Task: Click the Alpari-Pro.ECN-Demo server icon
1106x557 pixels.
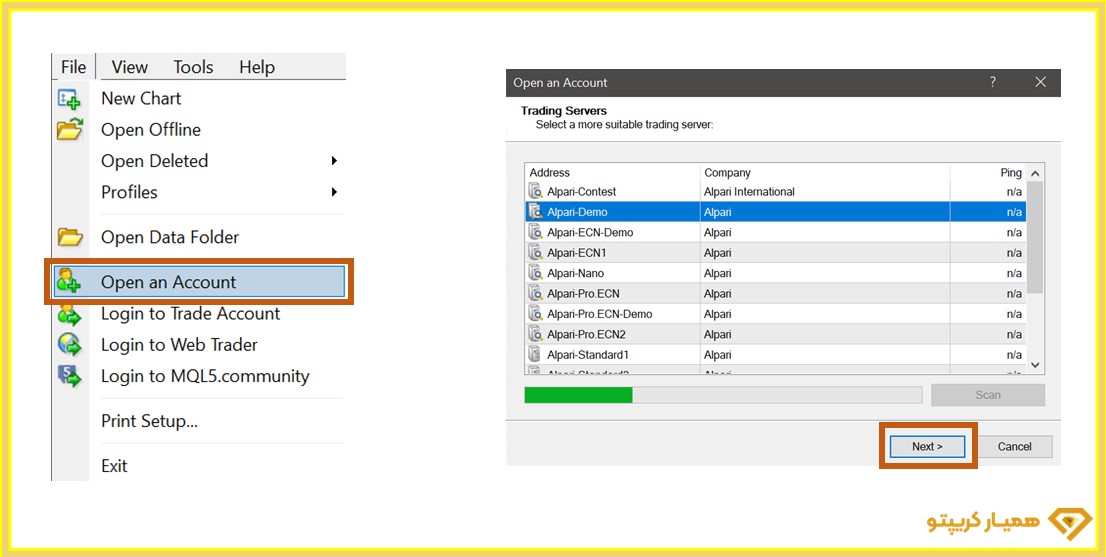Action: click(x=535, y=314)
